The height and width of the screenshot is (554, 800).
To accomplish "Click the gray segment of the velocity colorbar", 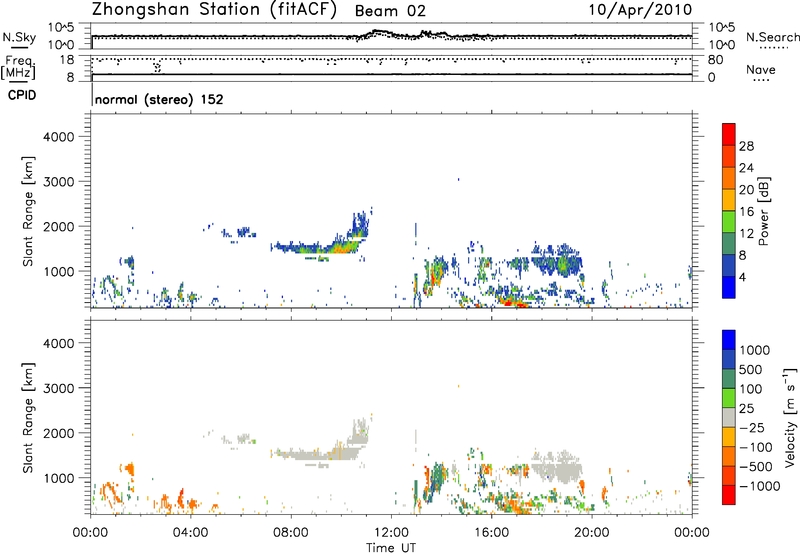I will (x=729, y=418).
